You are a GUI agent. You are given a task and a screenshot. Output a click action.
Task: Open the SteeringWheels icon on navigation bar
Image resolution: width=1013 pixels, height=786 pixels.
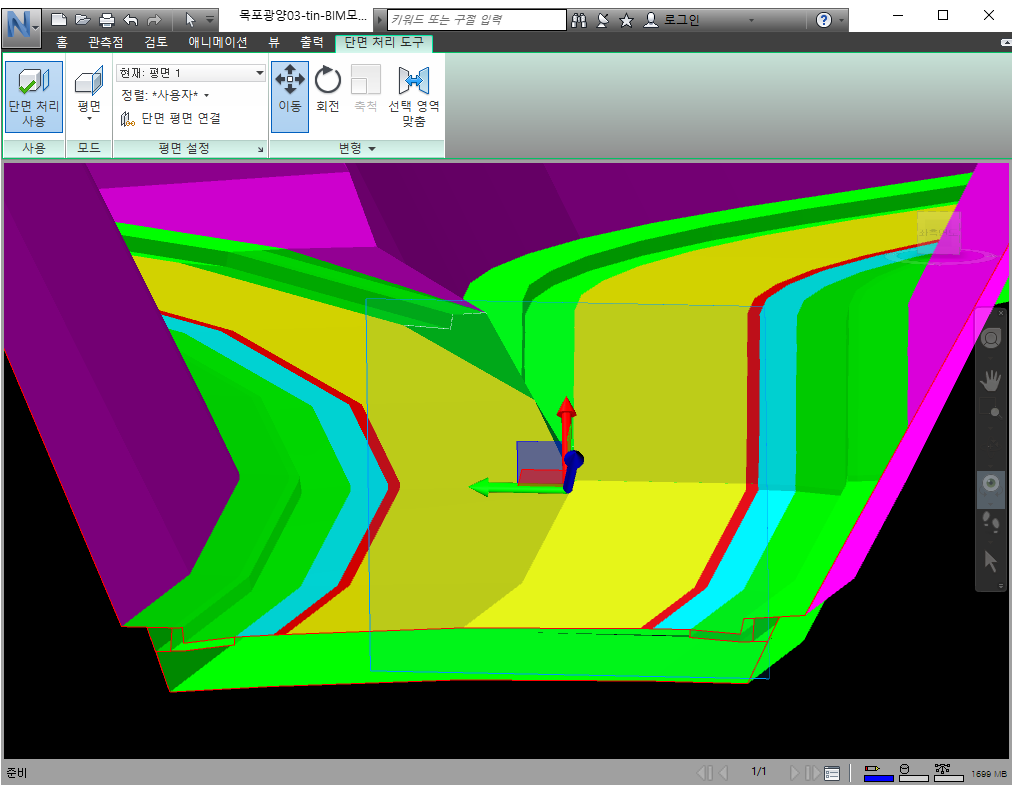990,337
